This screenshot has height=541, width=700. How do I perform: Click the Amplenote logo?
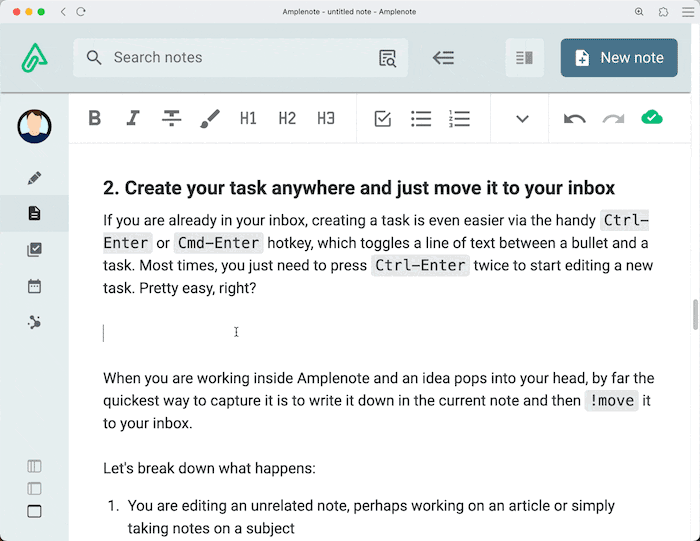coord(34,58)
